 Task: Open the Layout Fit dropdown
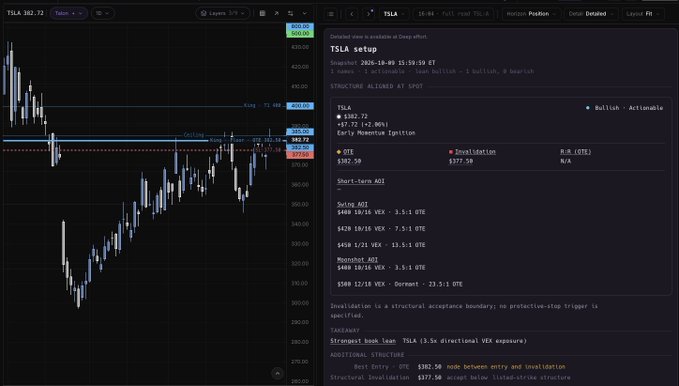tap(643, 14)
